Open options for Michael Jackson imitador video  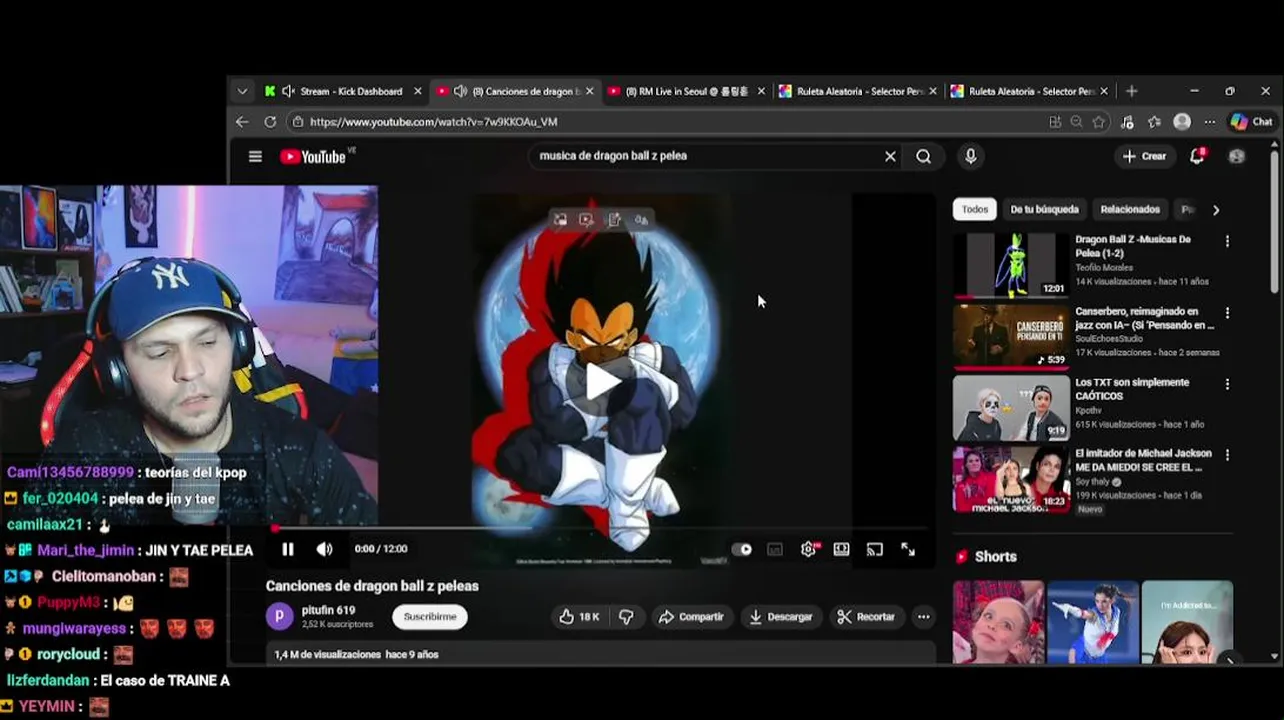pos(1227,454)
